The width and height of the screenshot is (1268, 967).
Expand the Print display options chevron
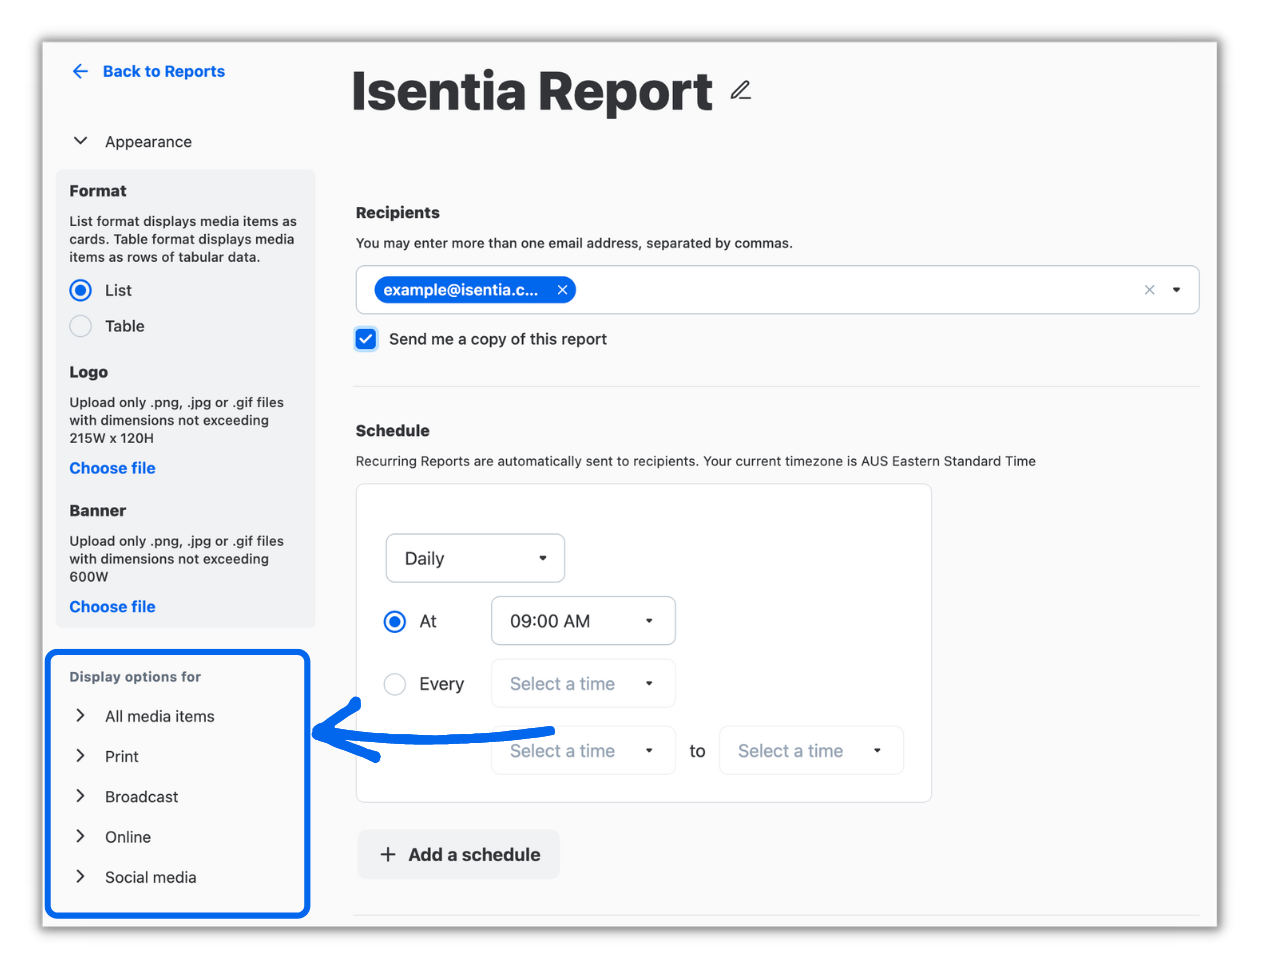80,756
